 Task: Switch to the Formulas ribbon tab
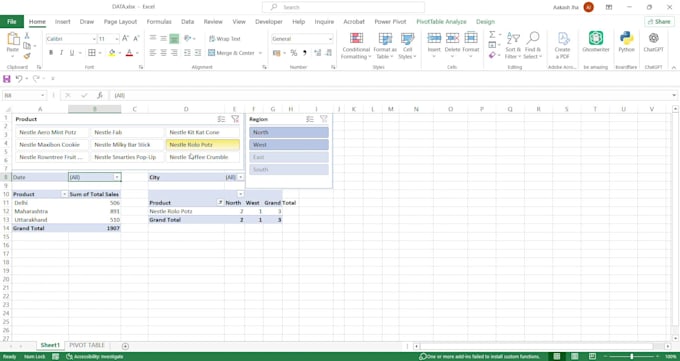(159, 21)
